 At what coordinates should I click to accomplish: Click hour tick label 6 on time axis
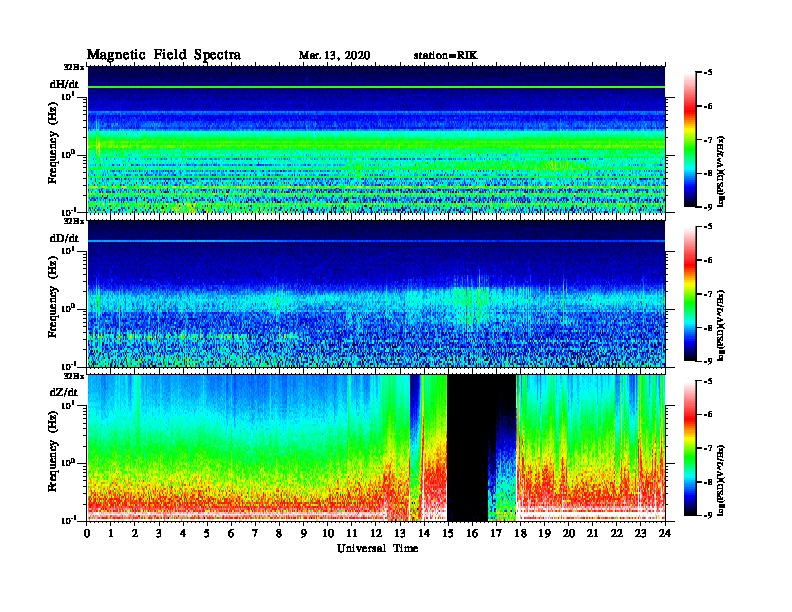(231, 534)
